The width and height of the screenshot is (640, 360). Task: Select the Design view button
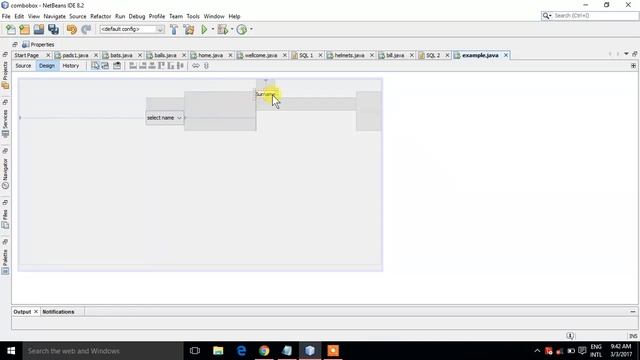pos(47,66)
